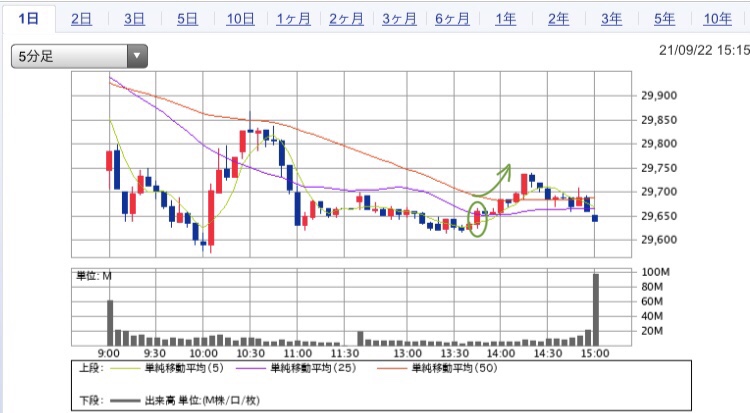Click the 13:30 time axis label
The image size is (750, 413).
[x=454, y=354]
